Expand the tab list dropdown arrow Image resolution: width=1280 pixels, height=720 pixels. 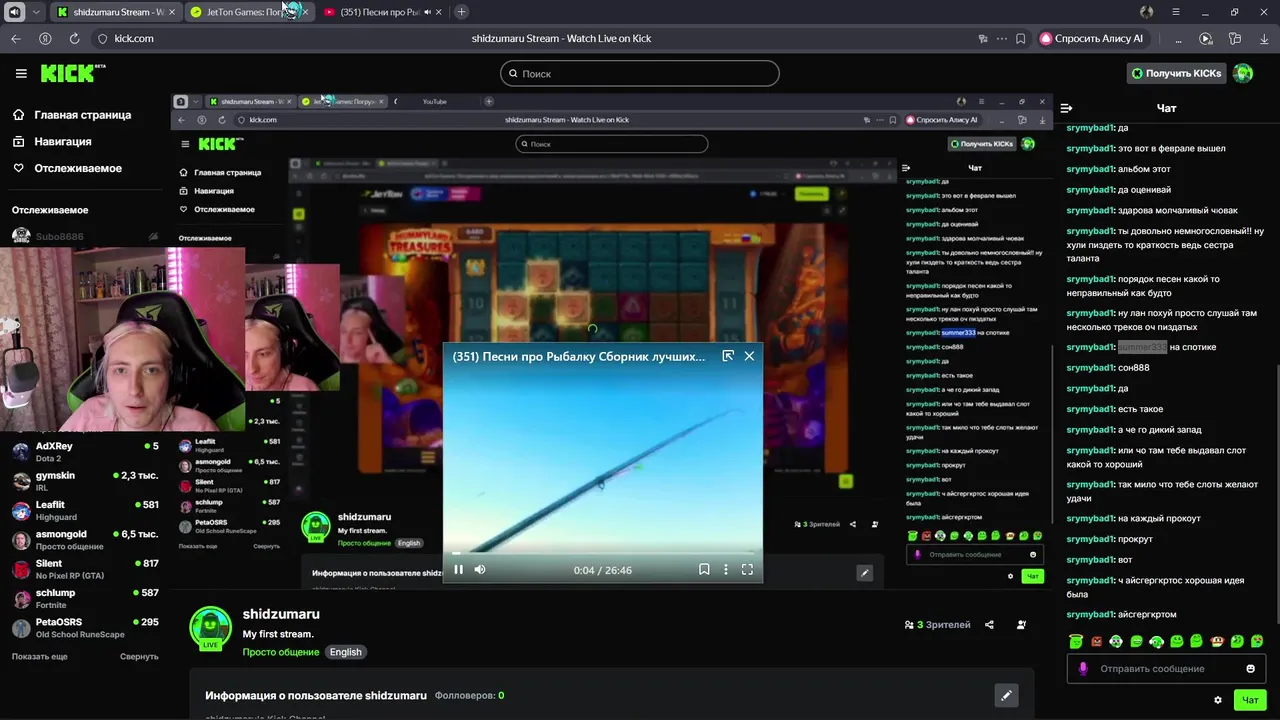coord(36,12)
